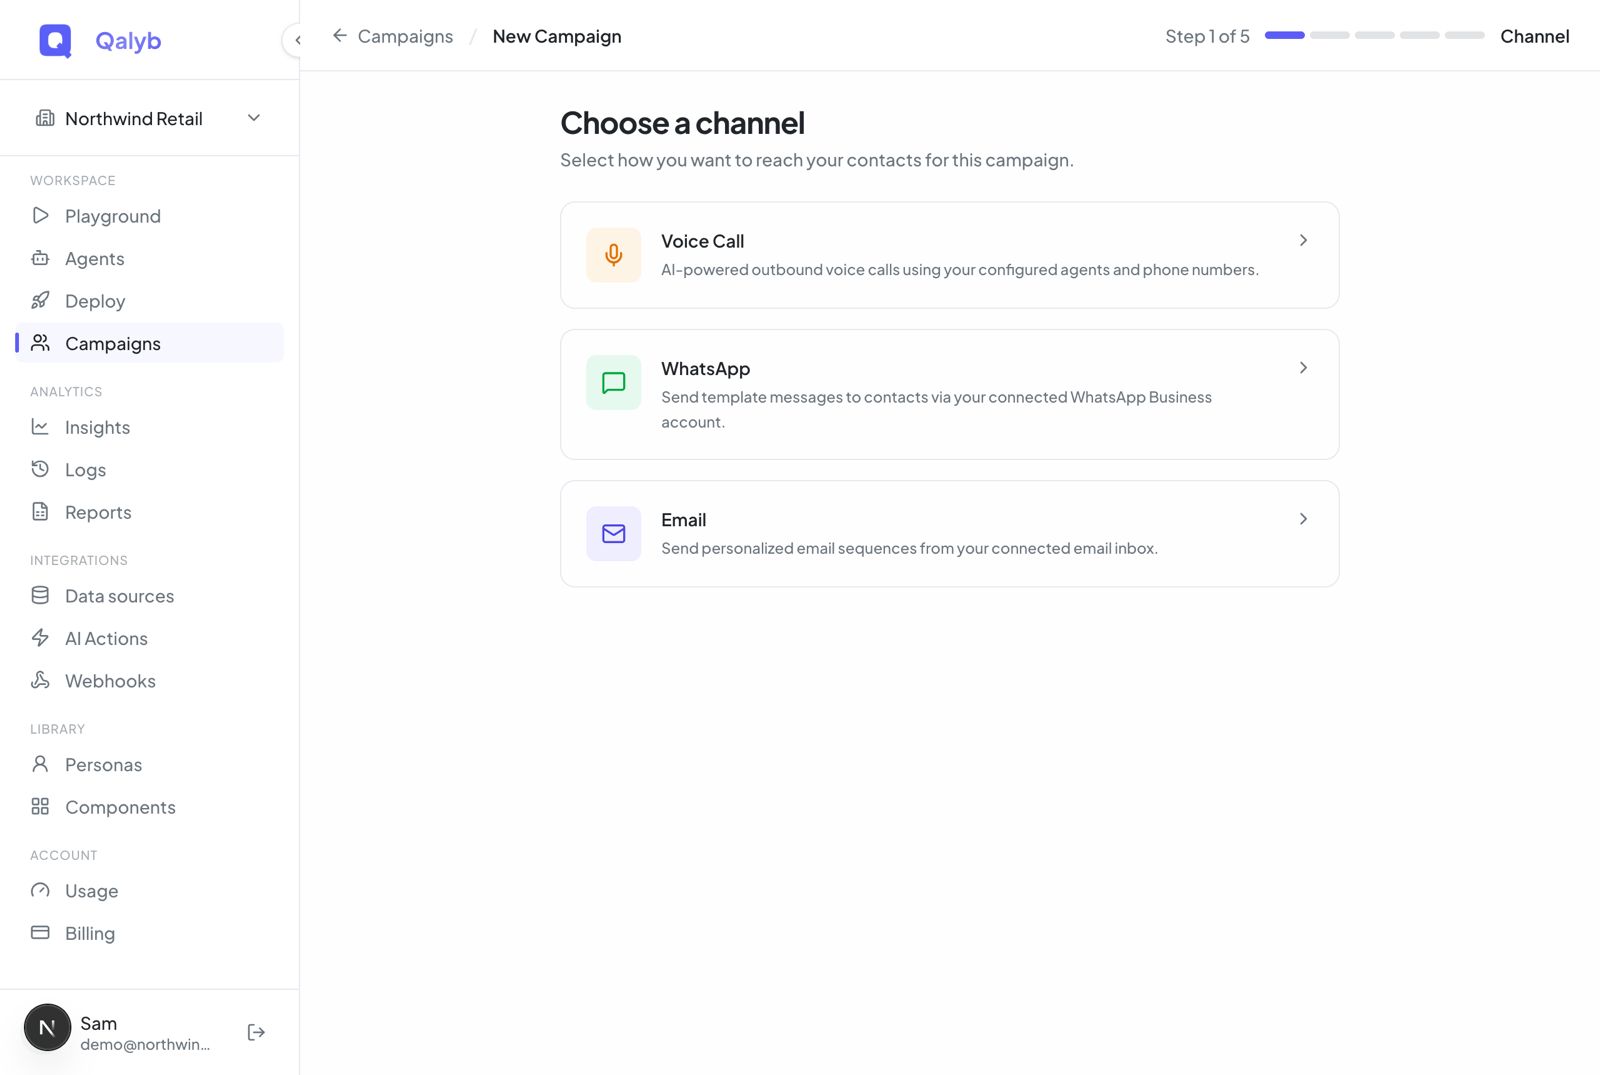
Task: Click the user avatar with letter N
Action: tap(47, 1028)
